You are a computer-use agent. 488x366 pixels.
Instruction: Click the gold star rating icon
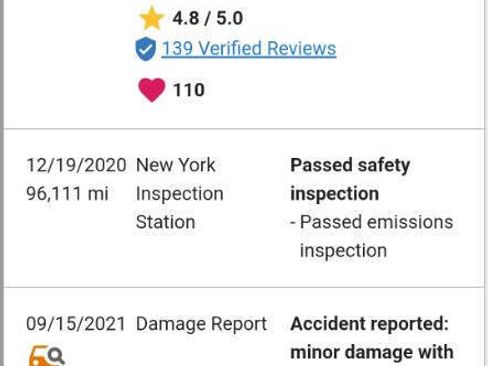(x=151, y=18)
